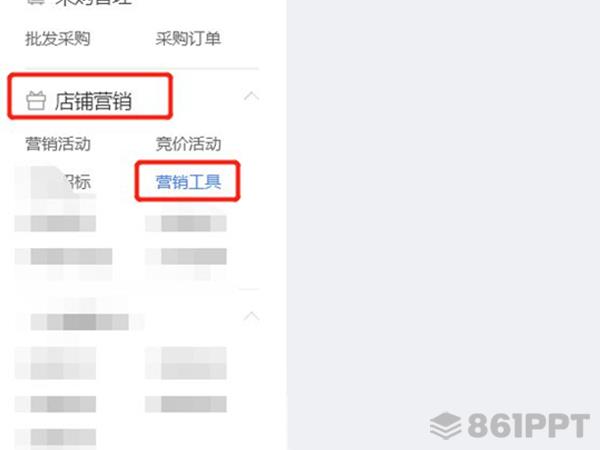This screenshot has width=600, height=450.
Task: Click the blurred section title beside lower chevron
Action: tap(80, 321)
